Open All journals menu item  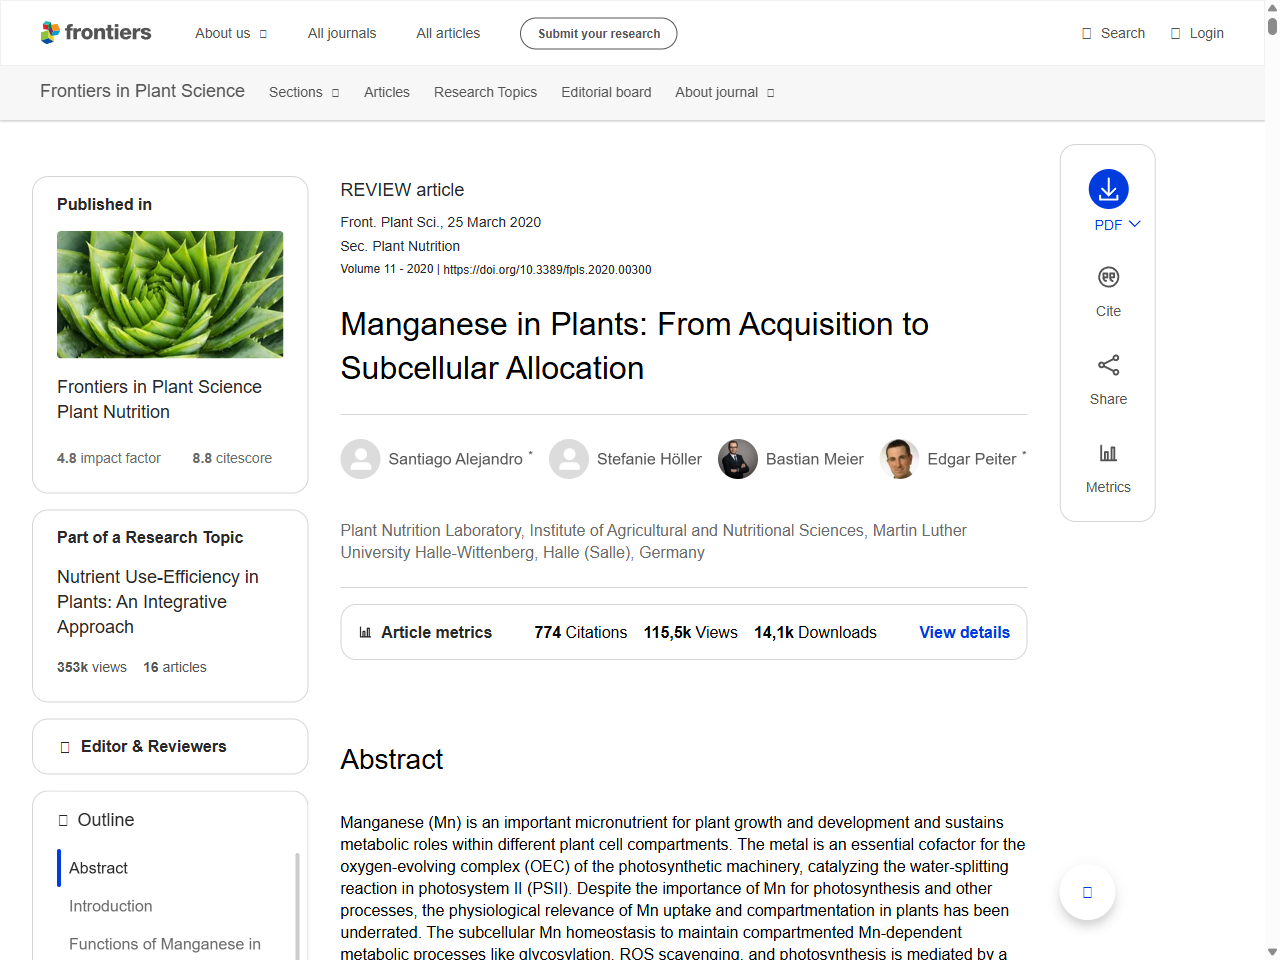coord(342,33)
